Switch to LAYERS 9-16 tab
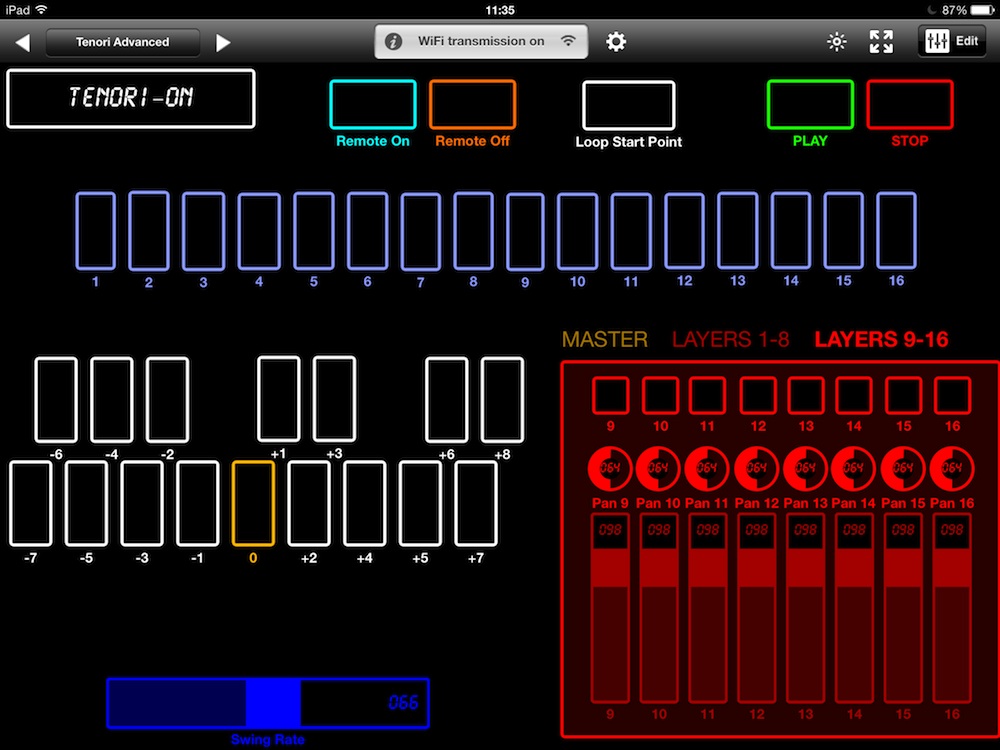1000x750 pixels. [x=881, y=339]
